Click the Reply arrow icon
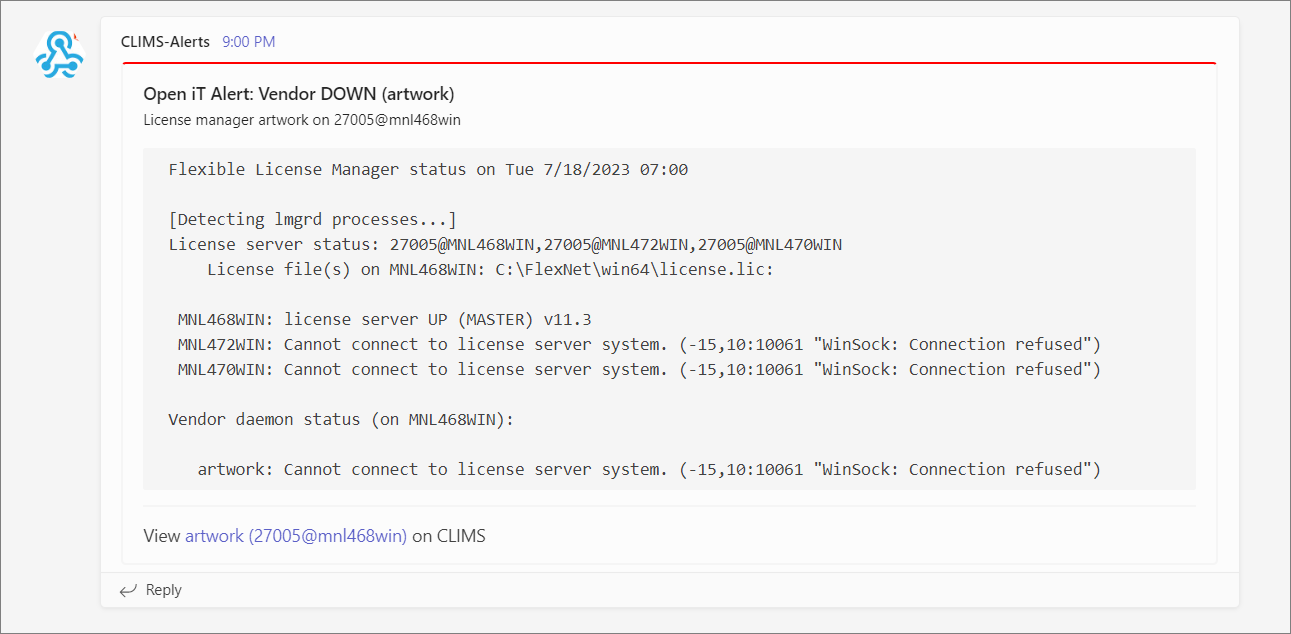 point(128,591)
